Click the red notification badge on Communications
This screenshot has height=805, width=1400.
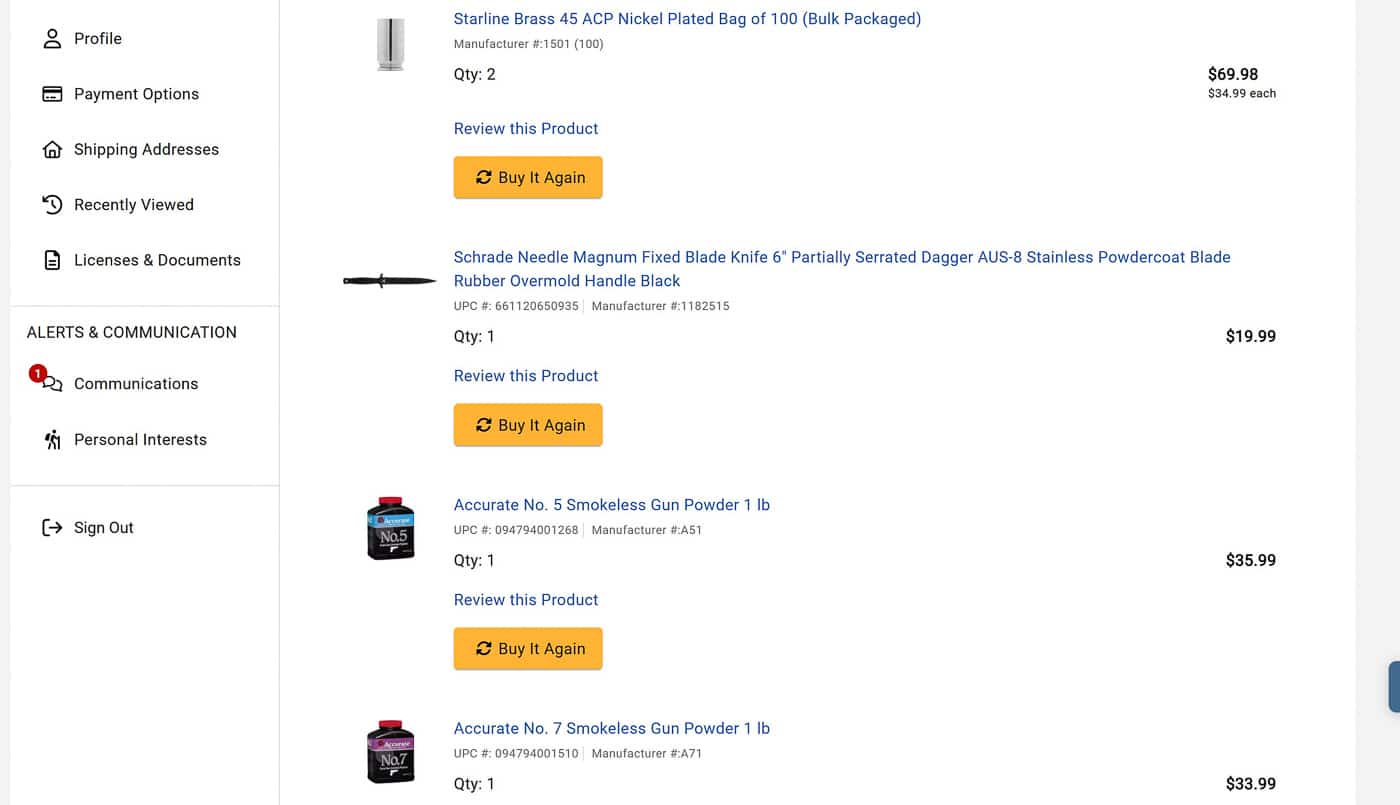coord(38,372)
